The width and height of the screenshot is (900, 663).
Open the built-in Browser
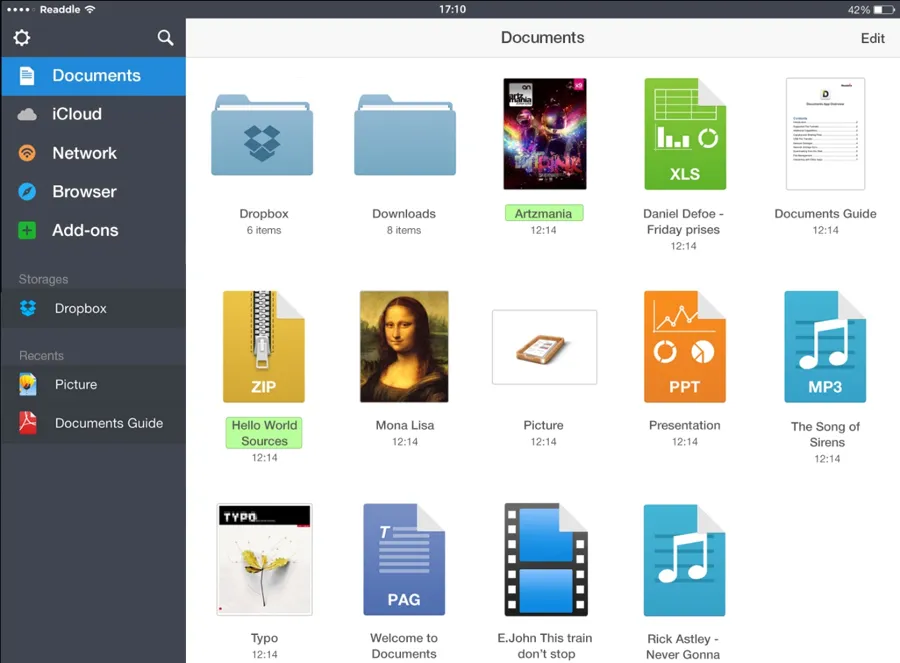(x=84, y=191)
